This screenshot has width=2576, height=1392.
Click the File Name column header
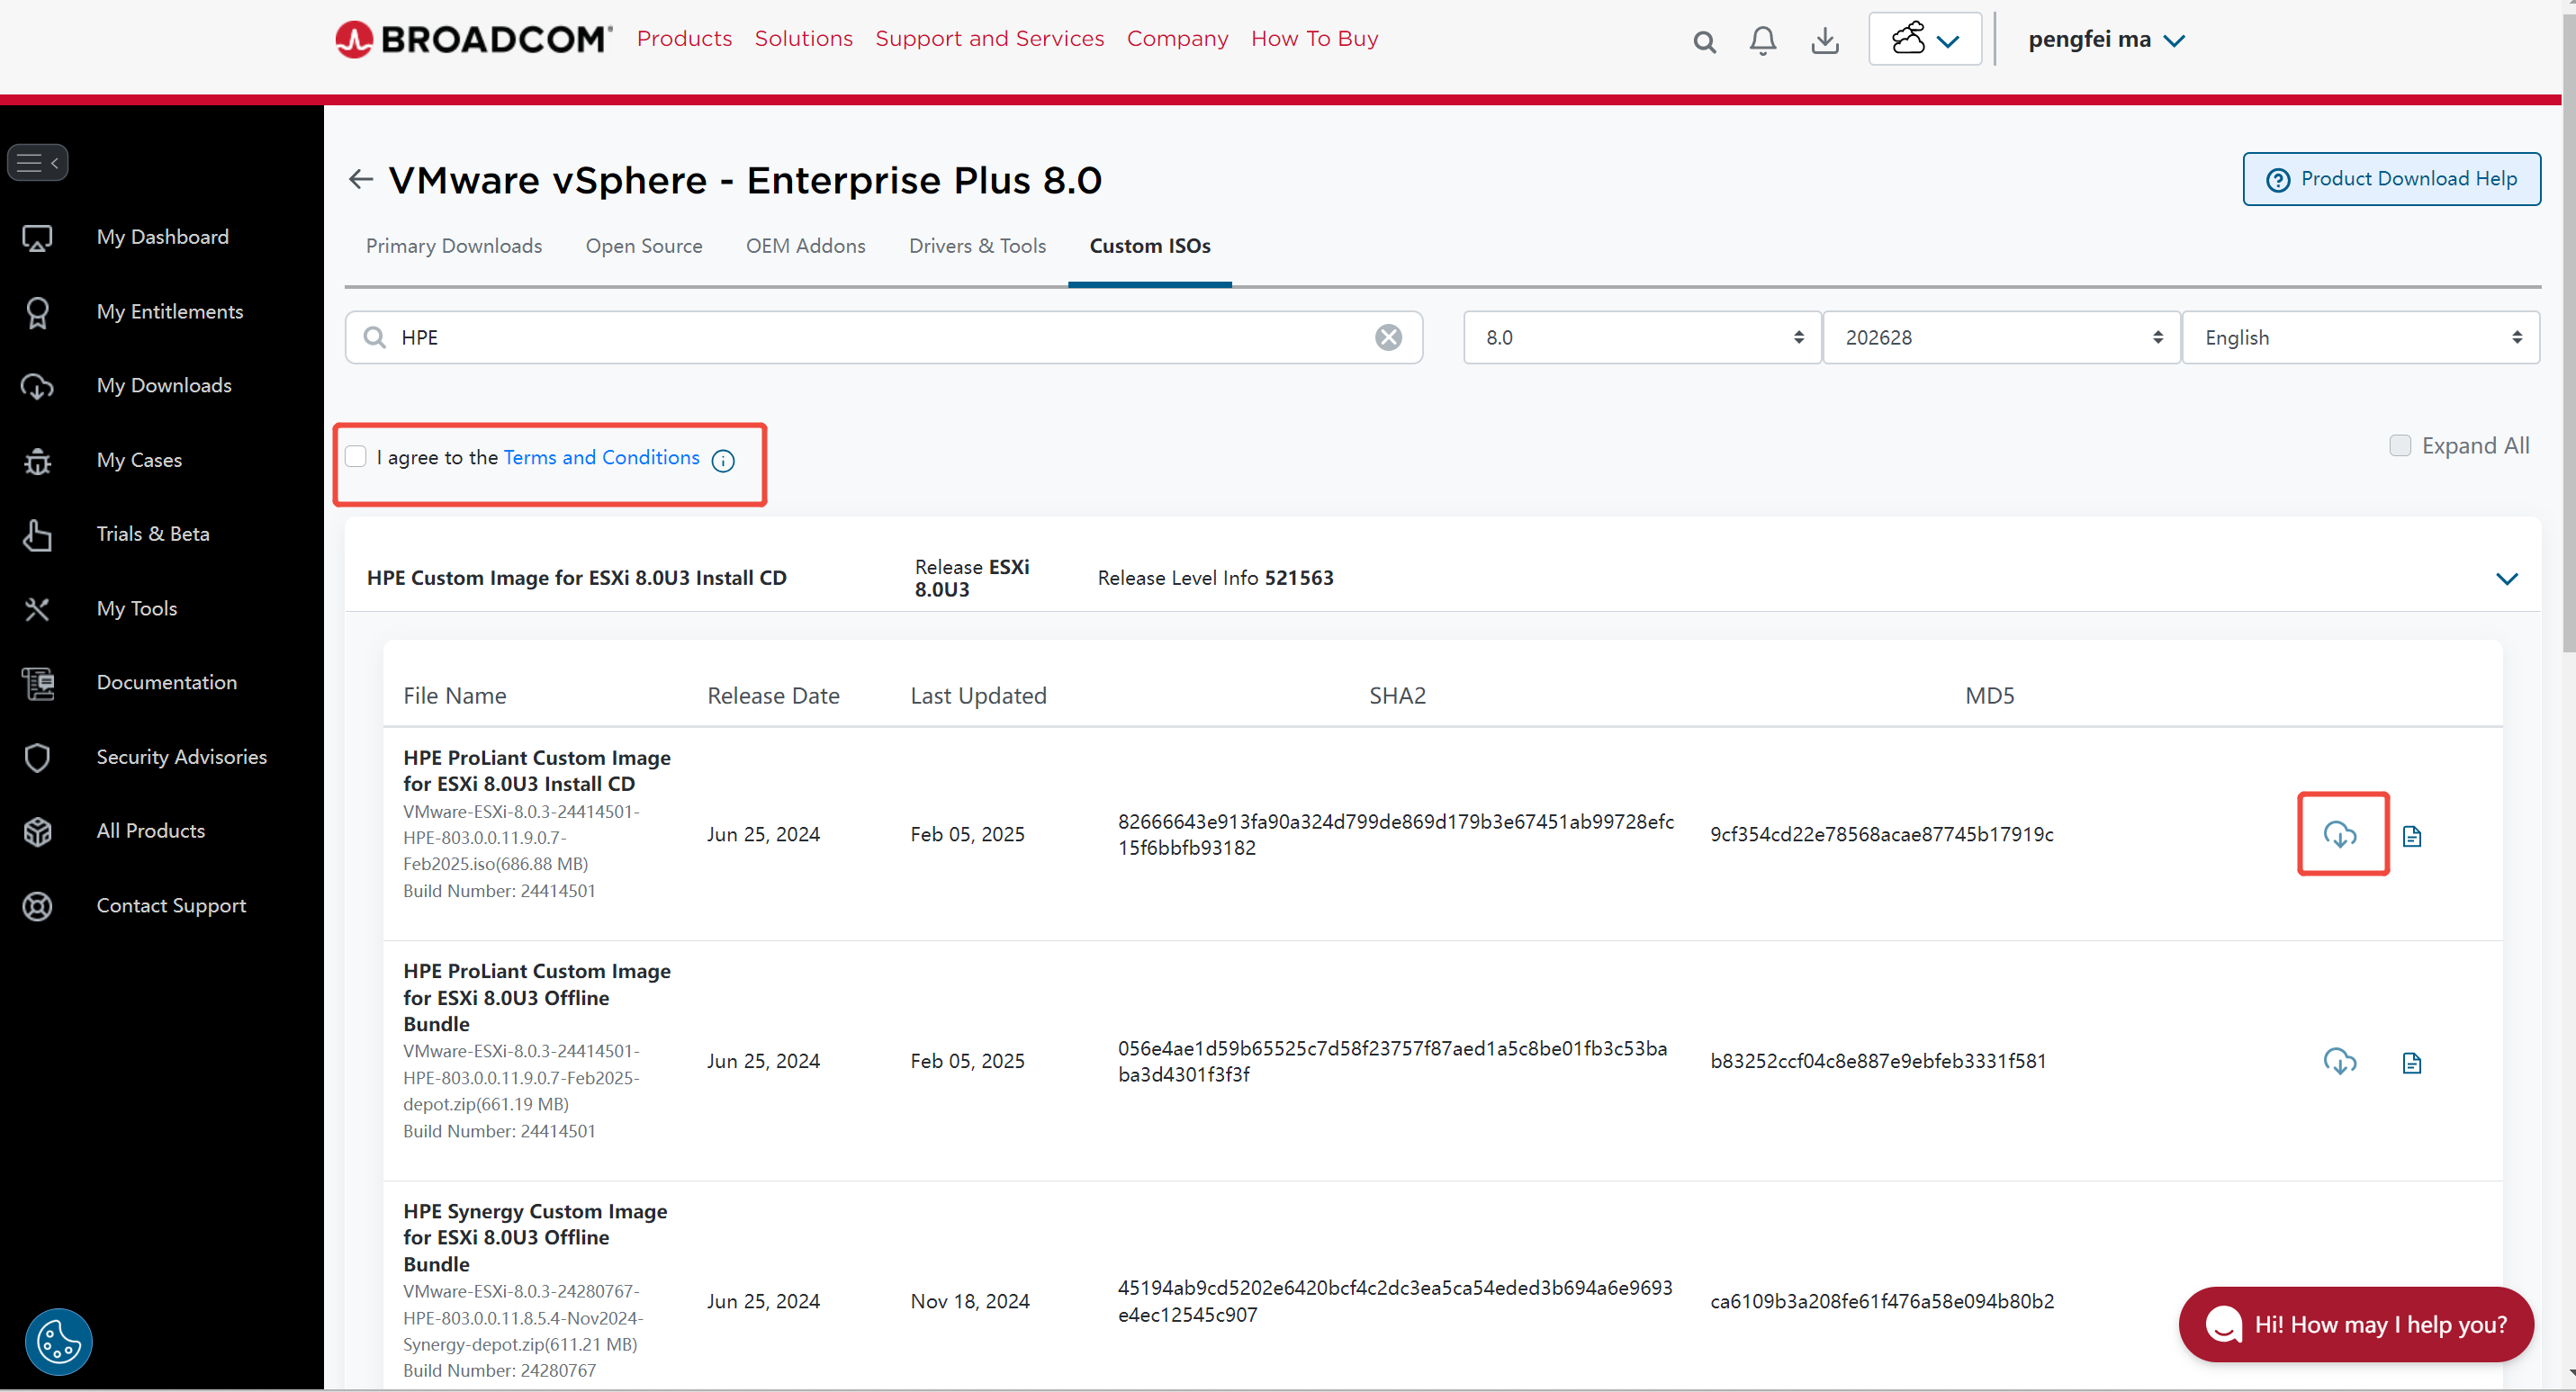point(455,696)
